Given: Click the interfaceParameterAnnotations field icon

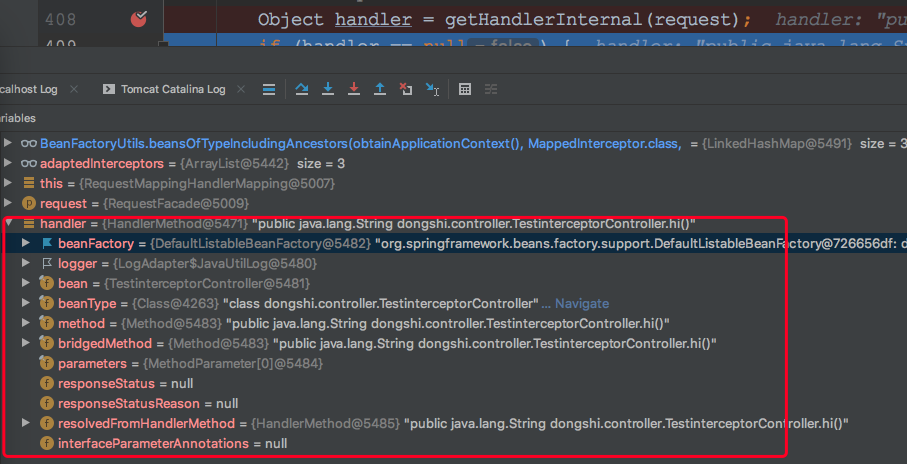Looking at the screenshot, I should [46, 444].
